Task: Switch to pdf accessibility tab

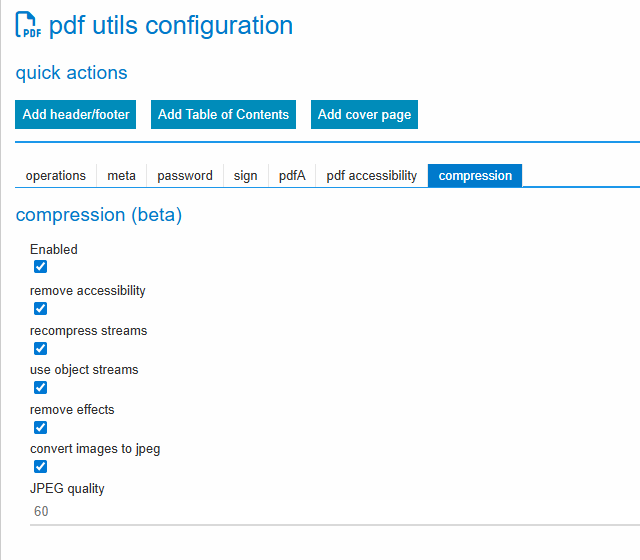Action: (x=372, y=175)
